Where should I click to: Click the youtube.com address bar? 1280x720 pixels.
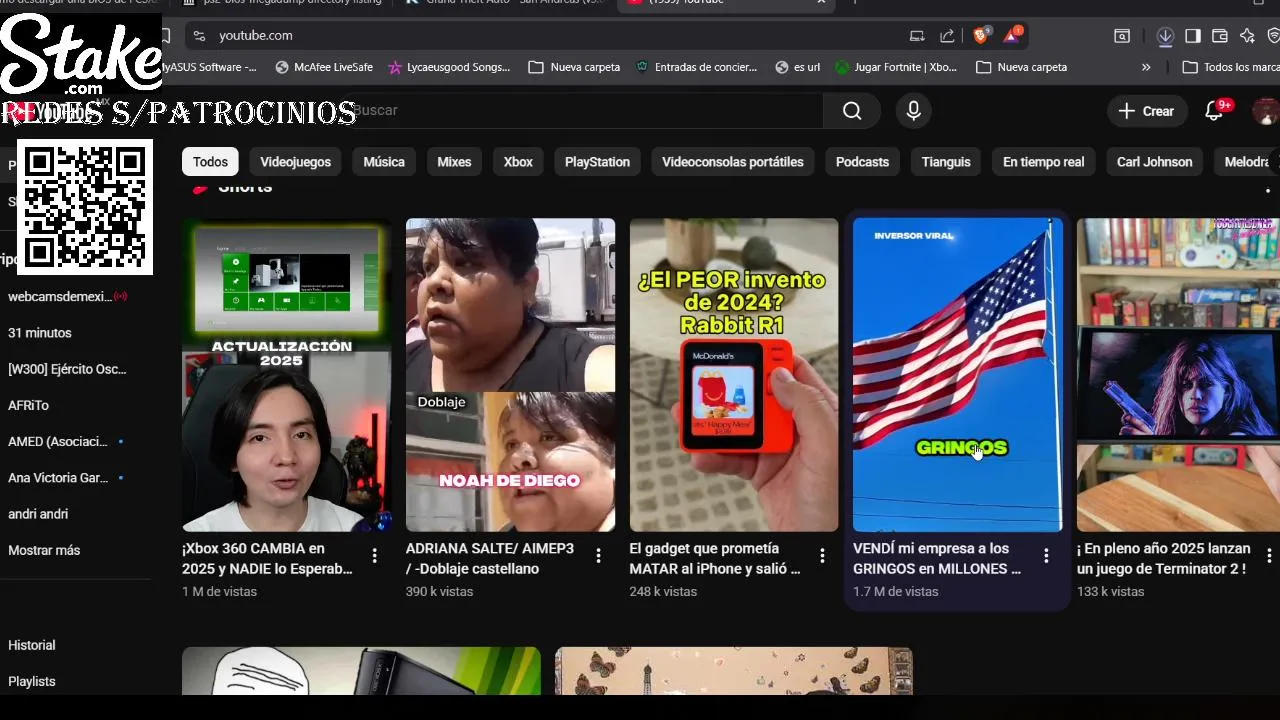pyautogui.click(x=548, y=36)
